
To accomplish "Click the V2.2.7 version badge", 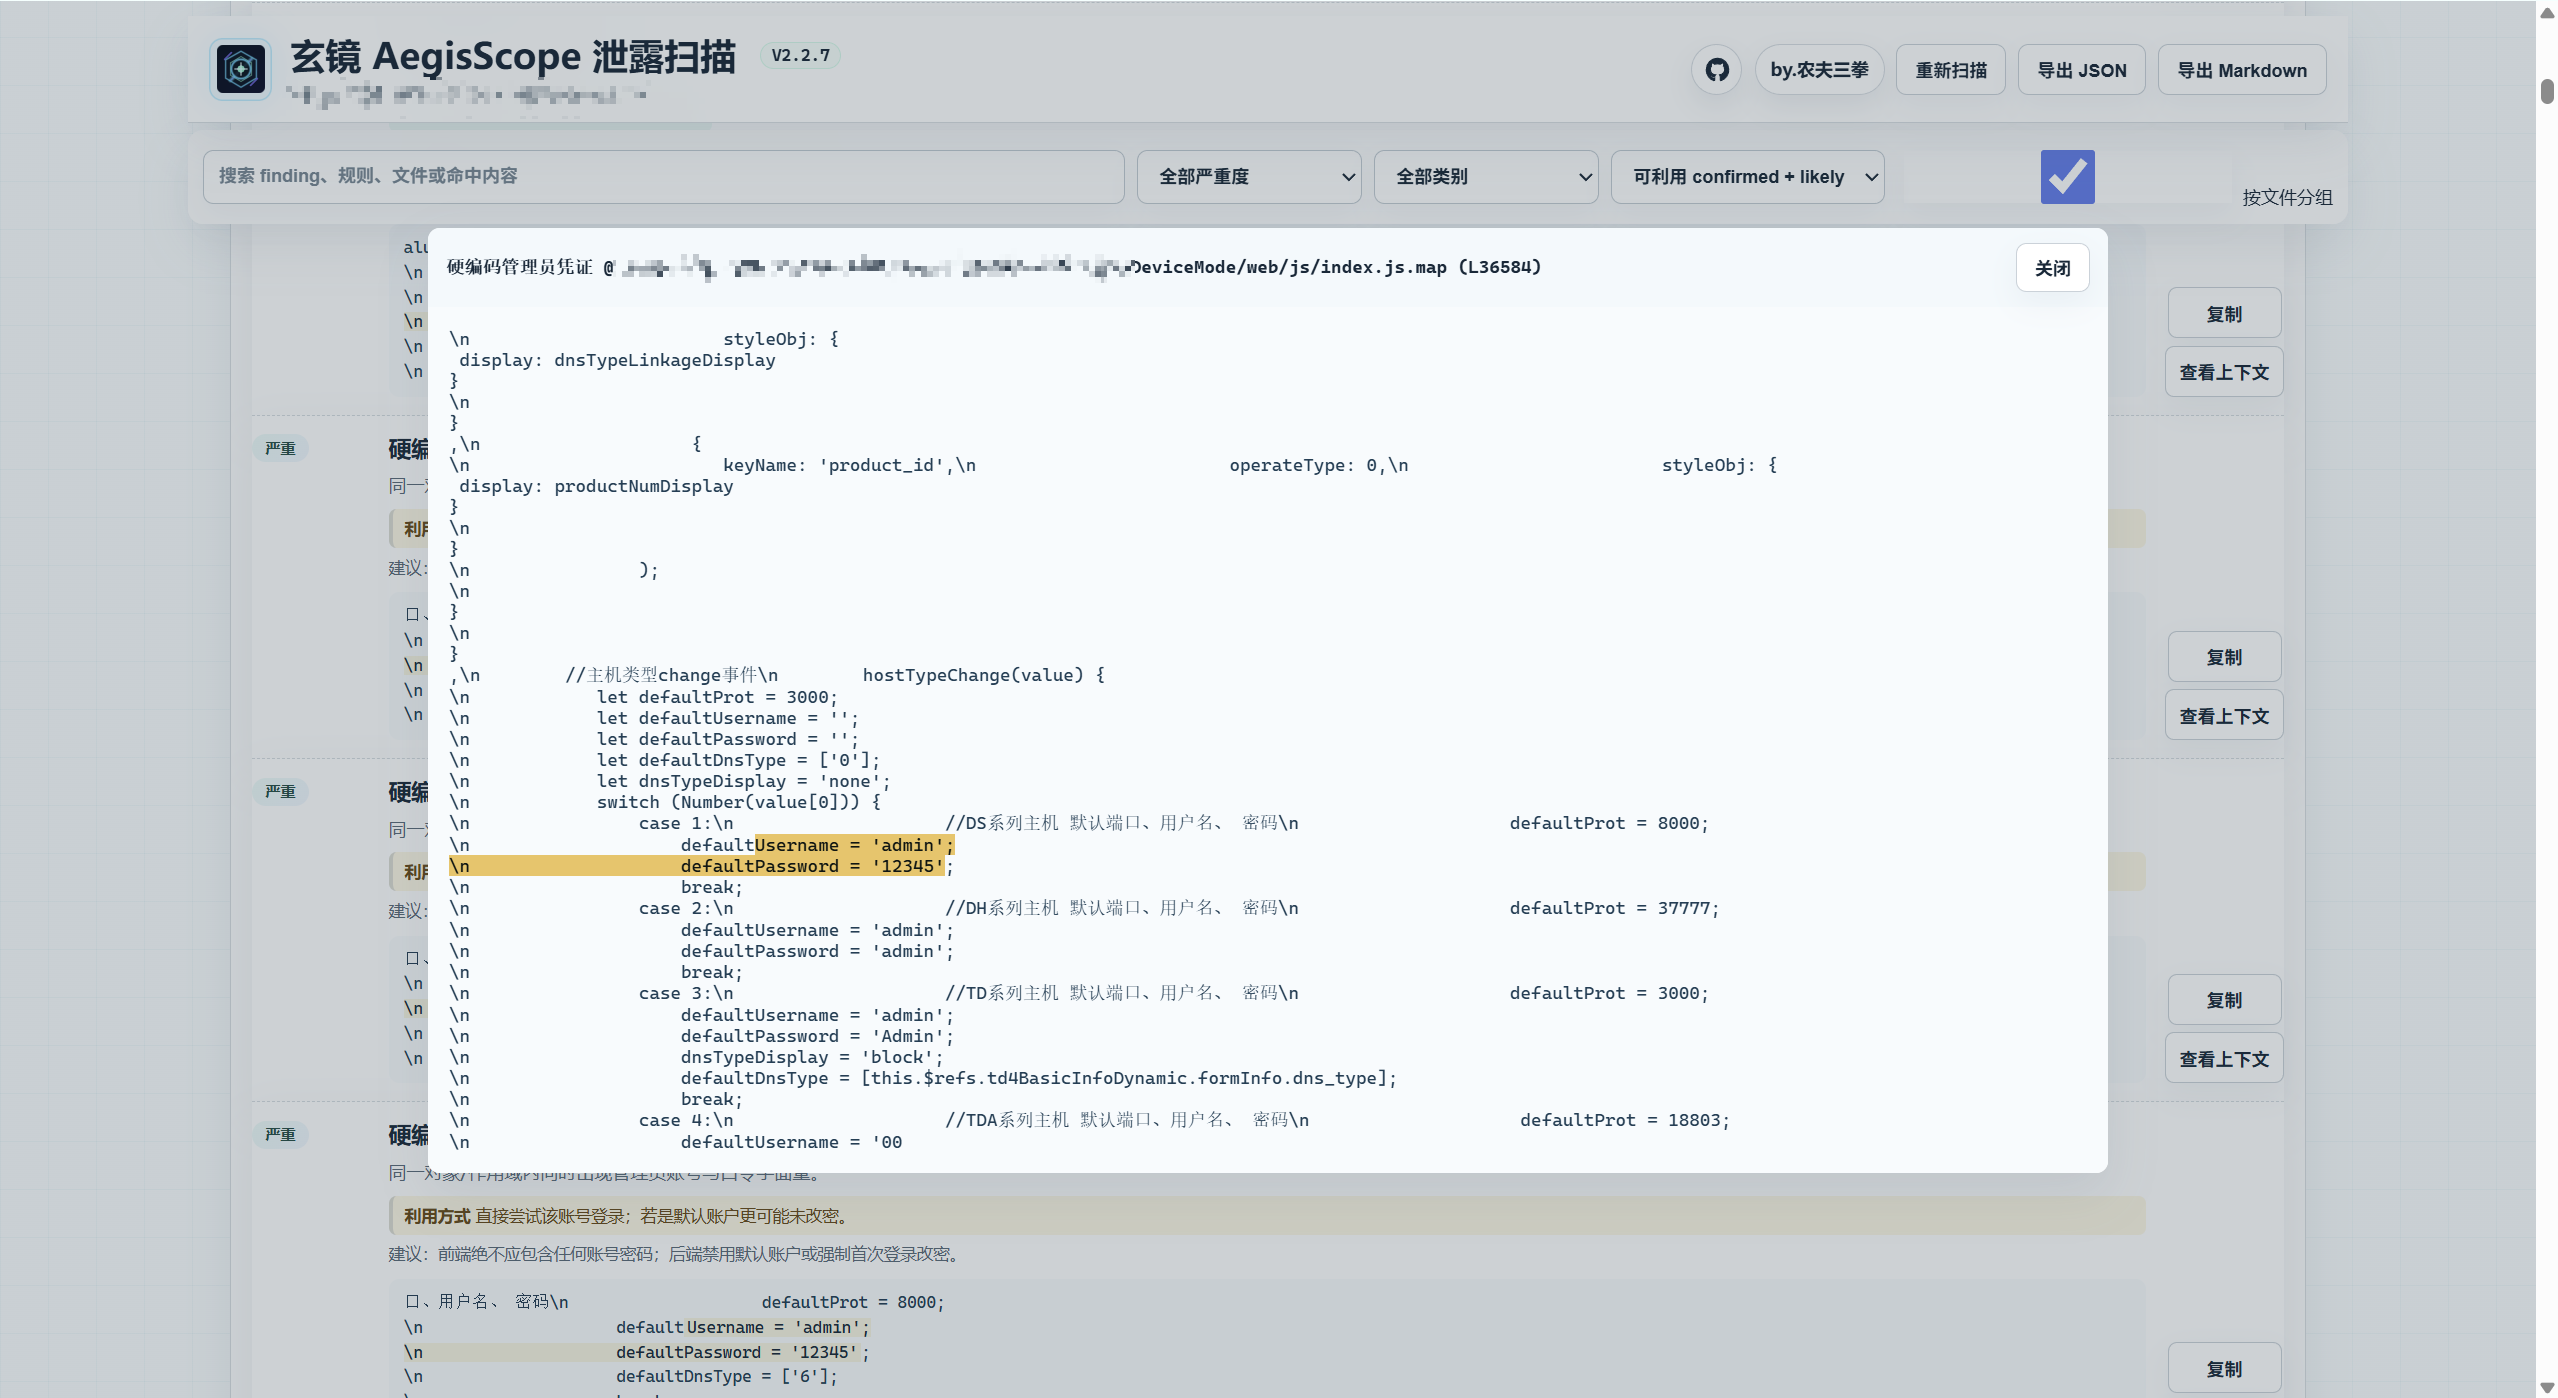I will [800, 55].
